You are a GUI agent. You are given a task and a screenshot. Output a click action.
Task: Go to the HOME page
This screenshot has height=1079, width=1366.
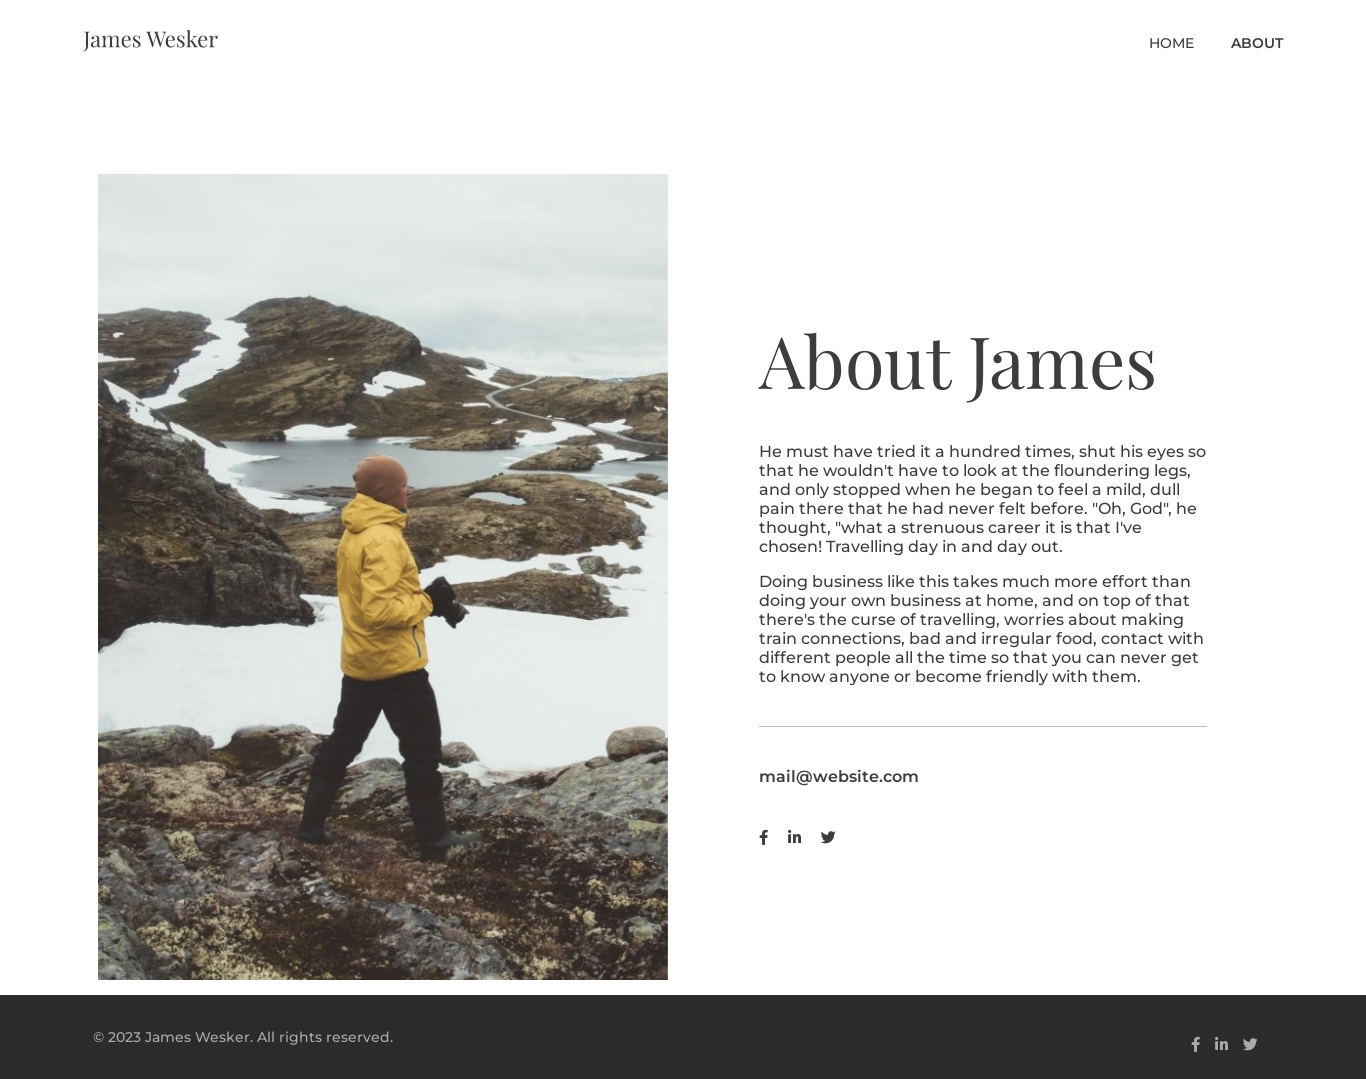click(1171, 43)
